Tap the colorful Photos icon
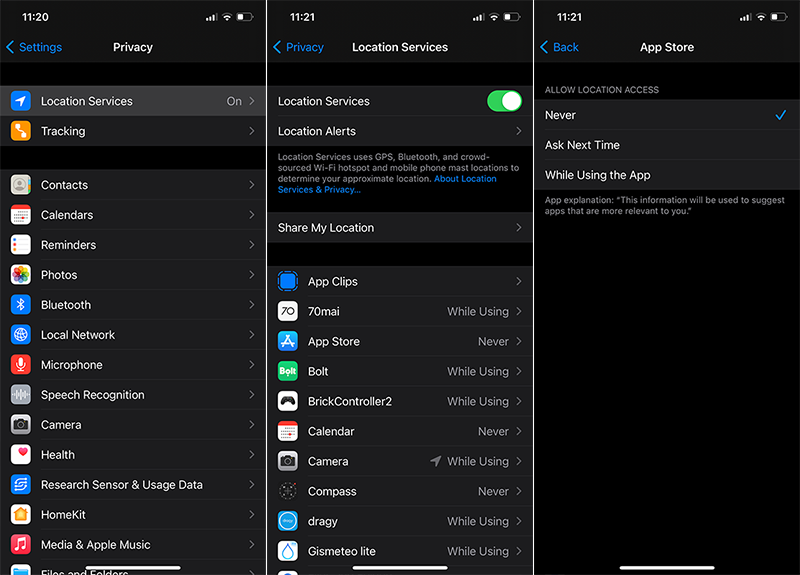The height and width of the screenshot is (575, 800). (x=21, y=274)
